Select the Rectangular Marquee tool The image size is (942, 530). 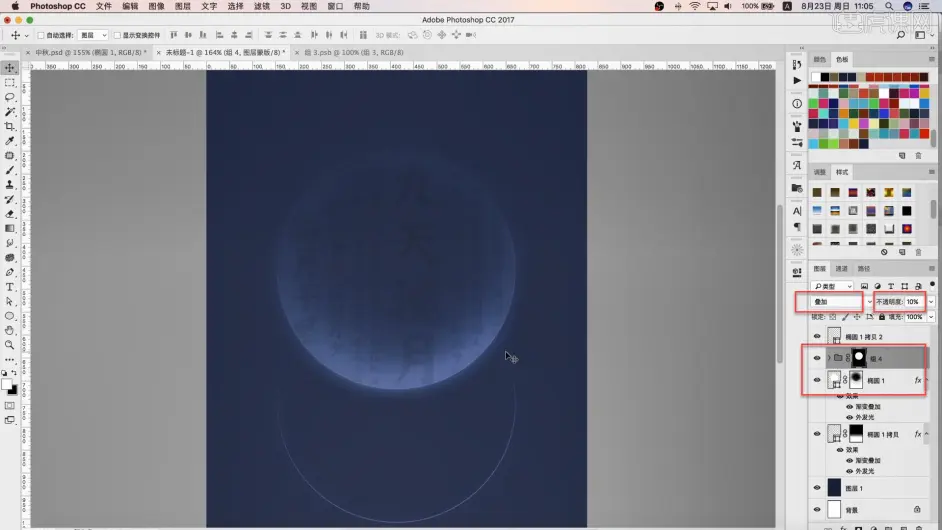pyautogui.click(x=10, y=82)
